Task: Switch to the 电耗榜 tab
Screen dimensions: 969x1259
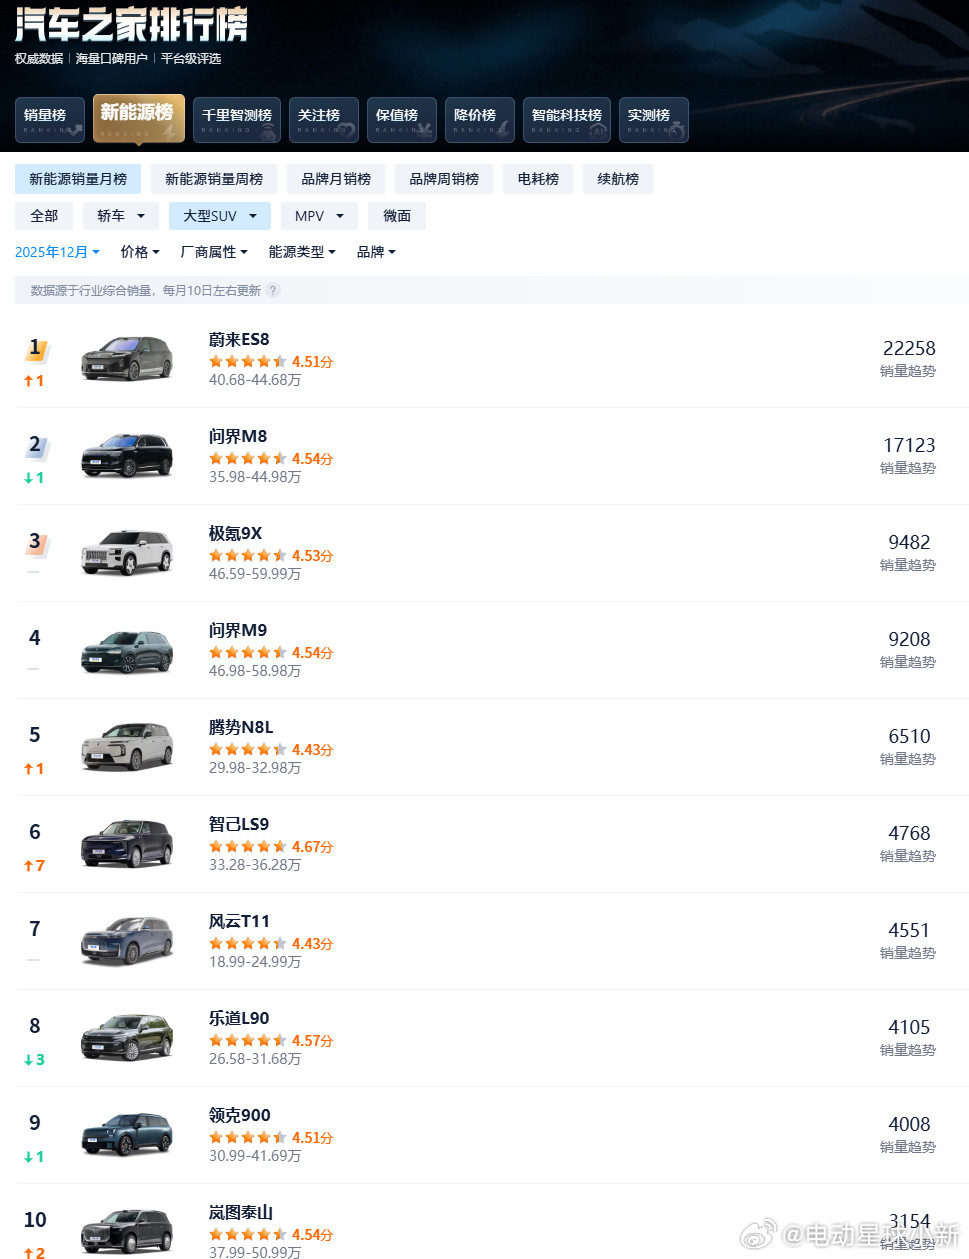Action: coord(537,179)
